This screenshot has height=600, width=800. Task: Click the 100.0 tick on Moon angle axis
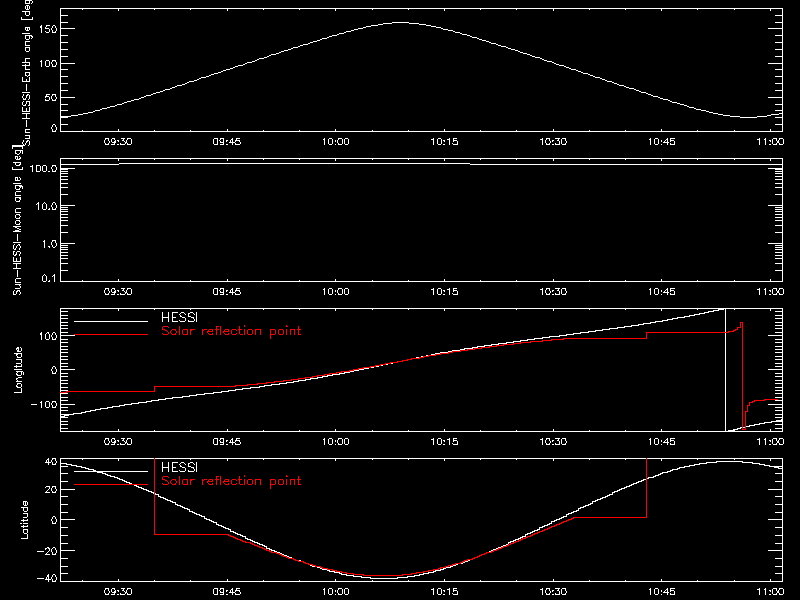coord(44,168)
